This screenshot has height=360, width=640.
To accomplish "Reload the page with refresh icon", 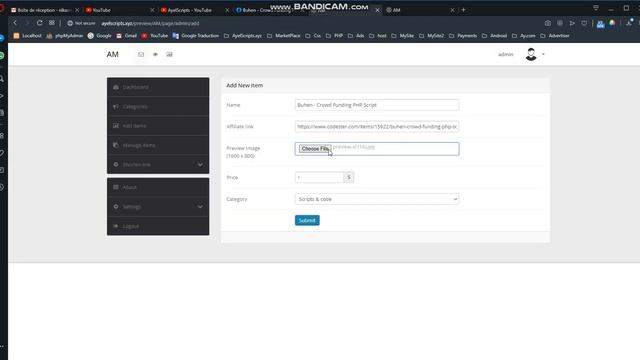I will (x=39, y=23).
